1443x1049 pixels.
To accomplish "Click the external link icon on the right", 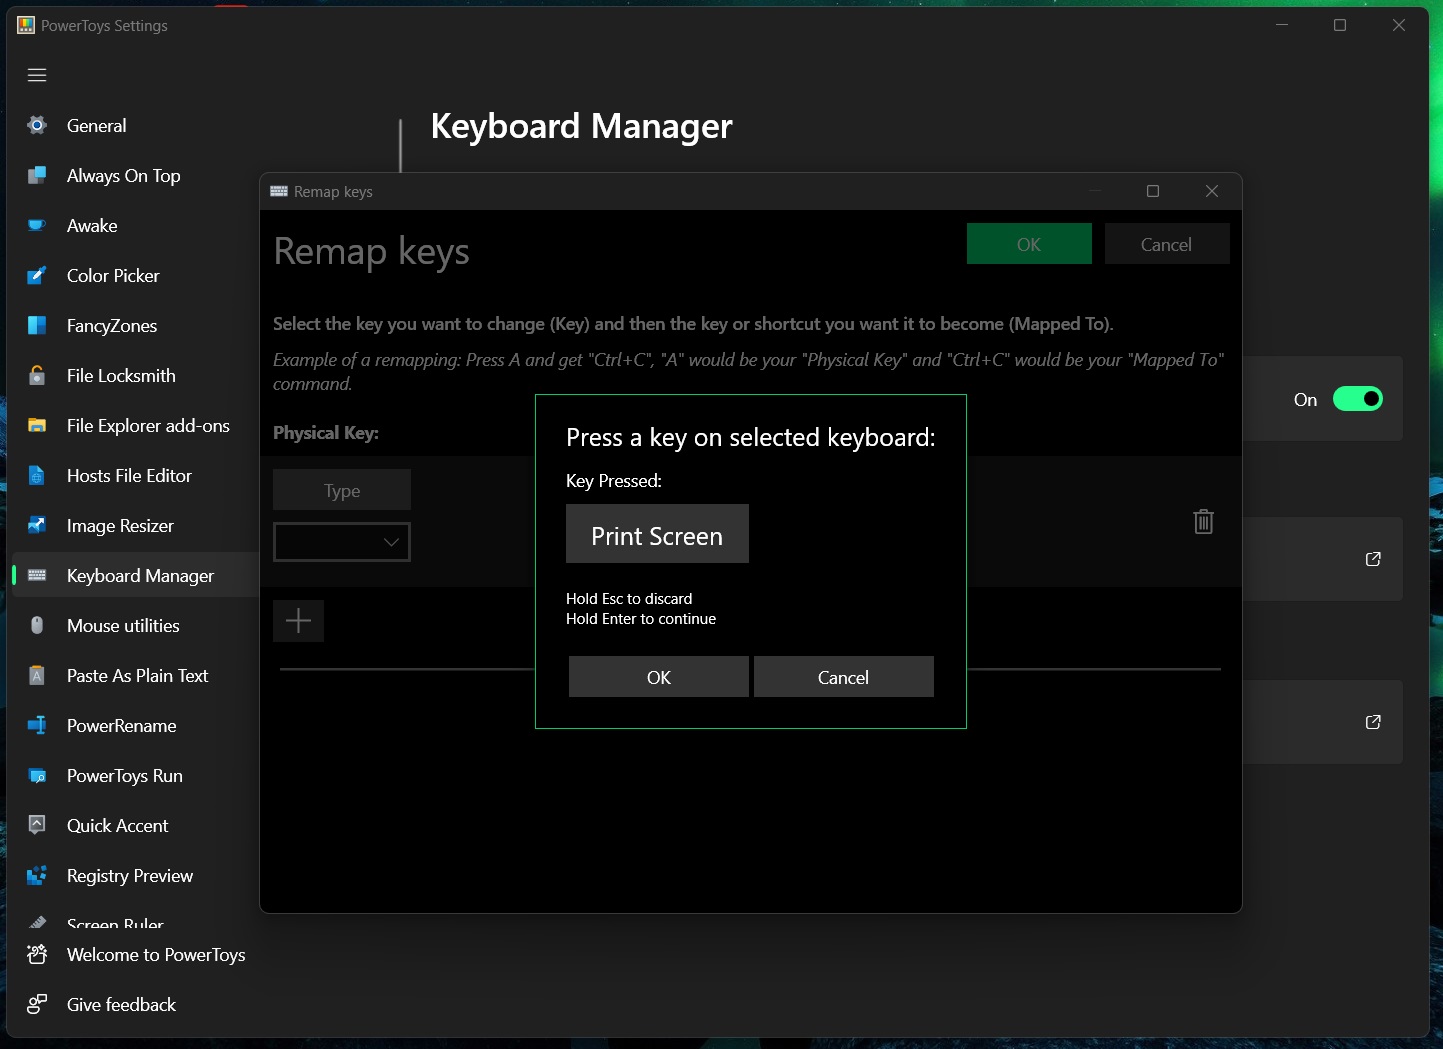I will 1372,559.
